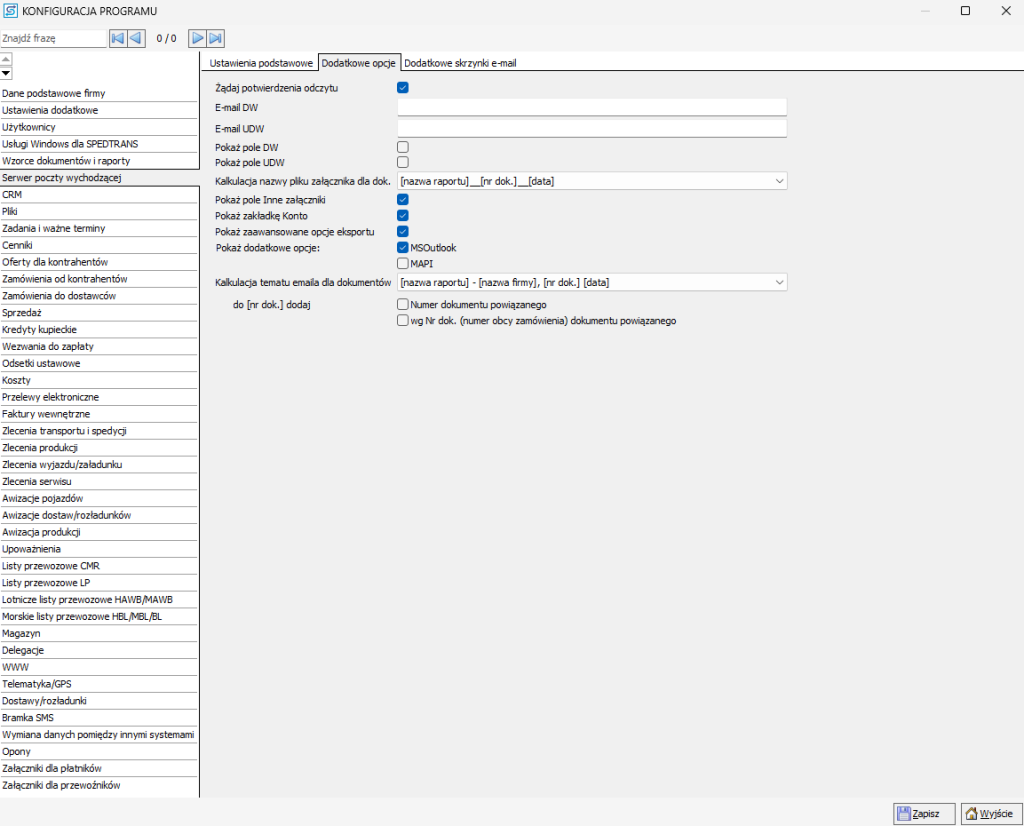
Task: Open Kalkulacja nazwy pliku załącznika dropdown
Action: (x=778, y=181)
